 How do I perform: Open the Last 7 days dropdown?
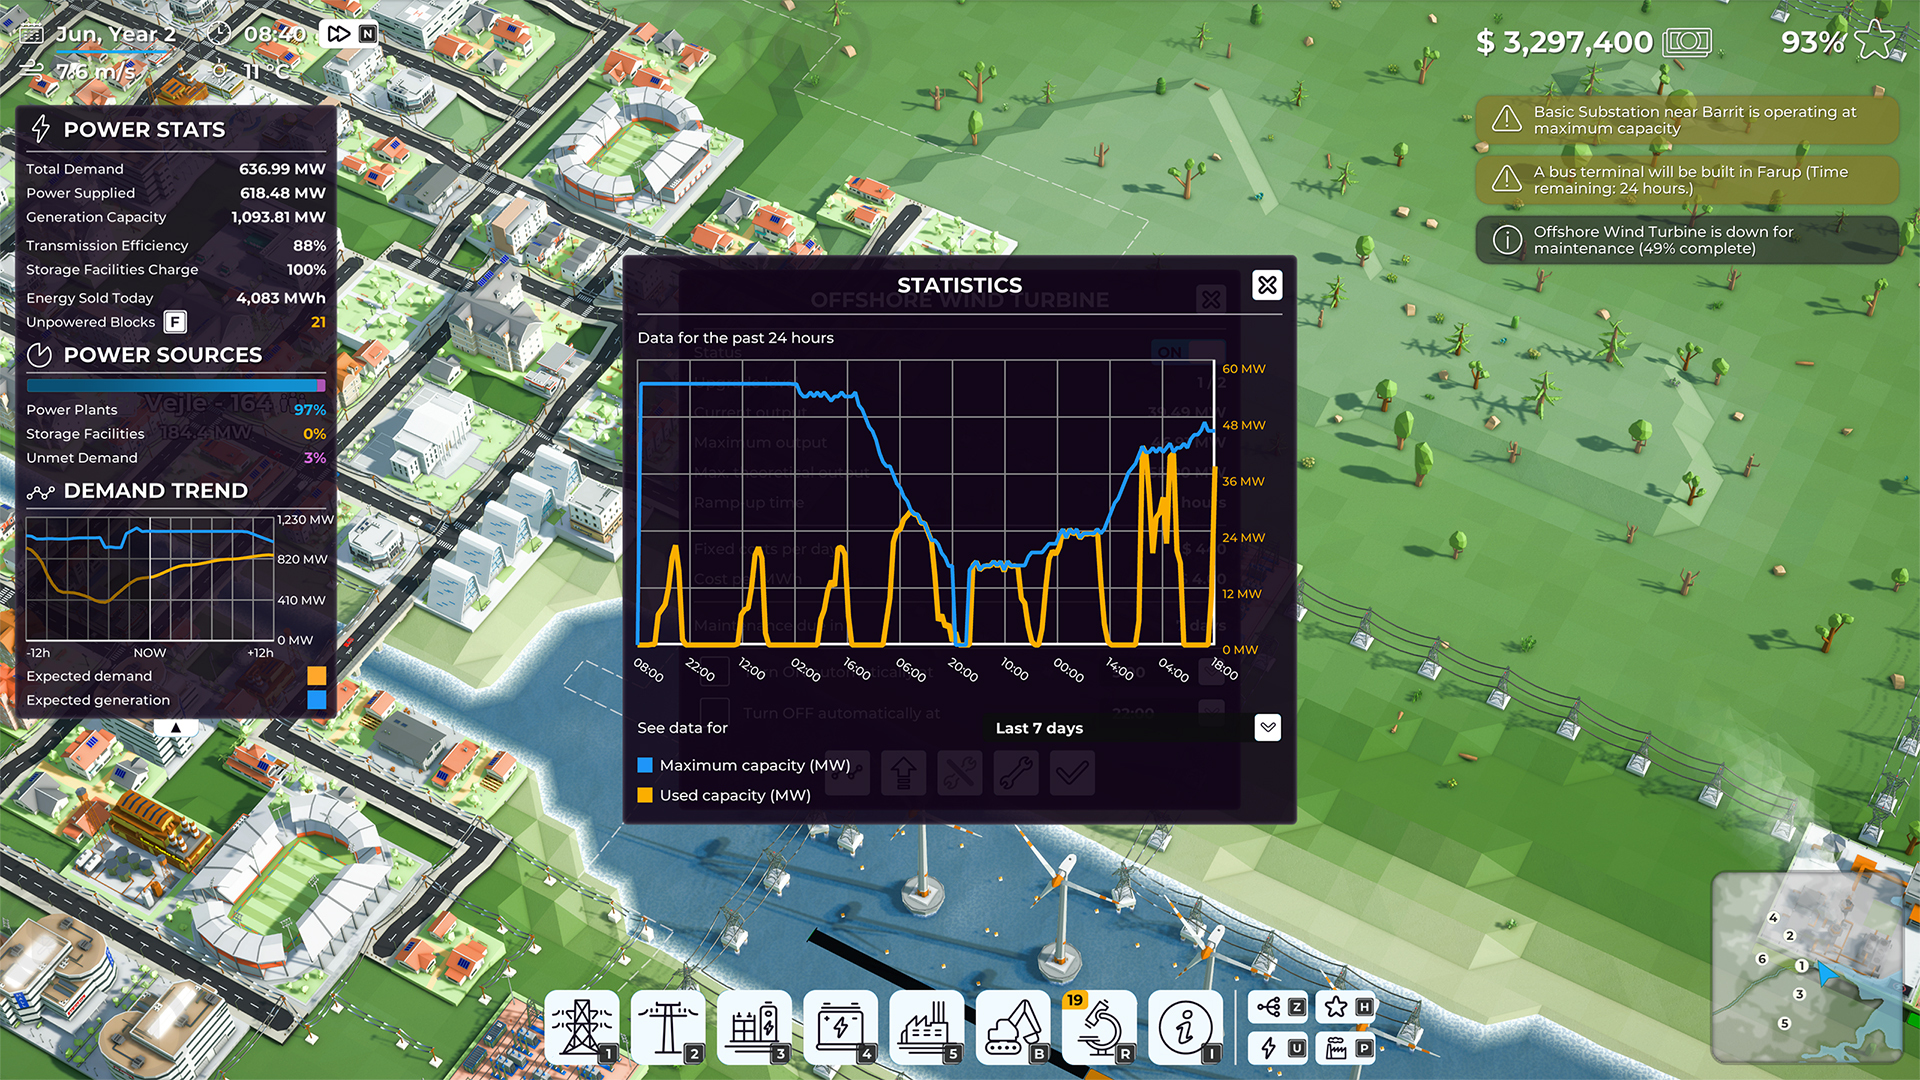click(x=1267, y=727)
